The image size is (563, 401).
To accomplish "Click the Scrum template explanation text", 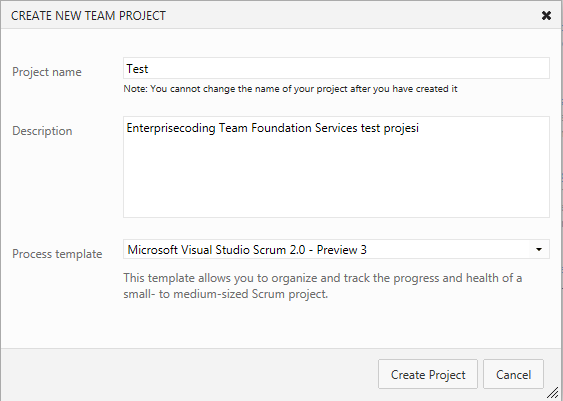I will coord(322,286).
